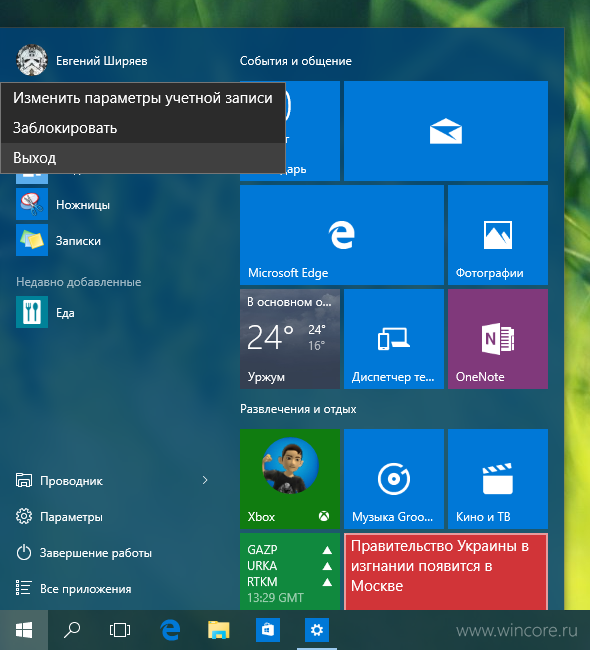Open the OneNote tile
Image resolution: width=590 pixels, height=650 pixels.
pyautogui.click(x=498, y=339)
